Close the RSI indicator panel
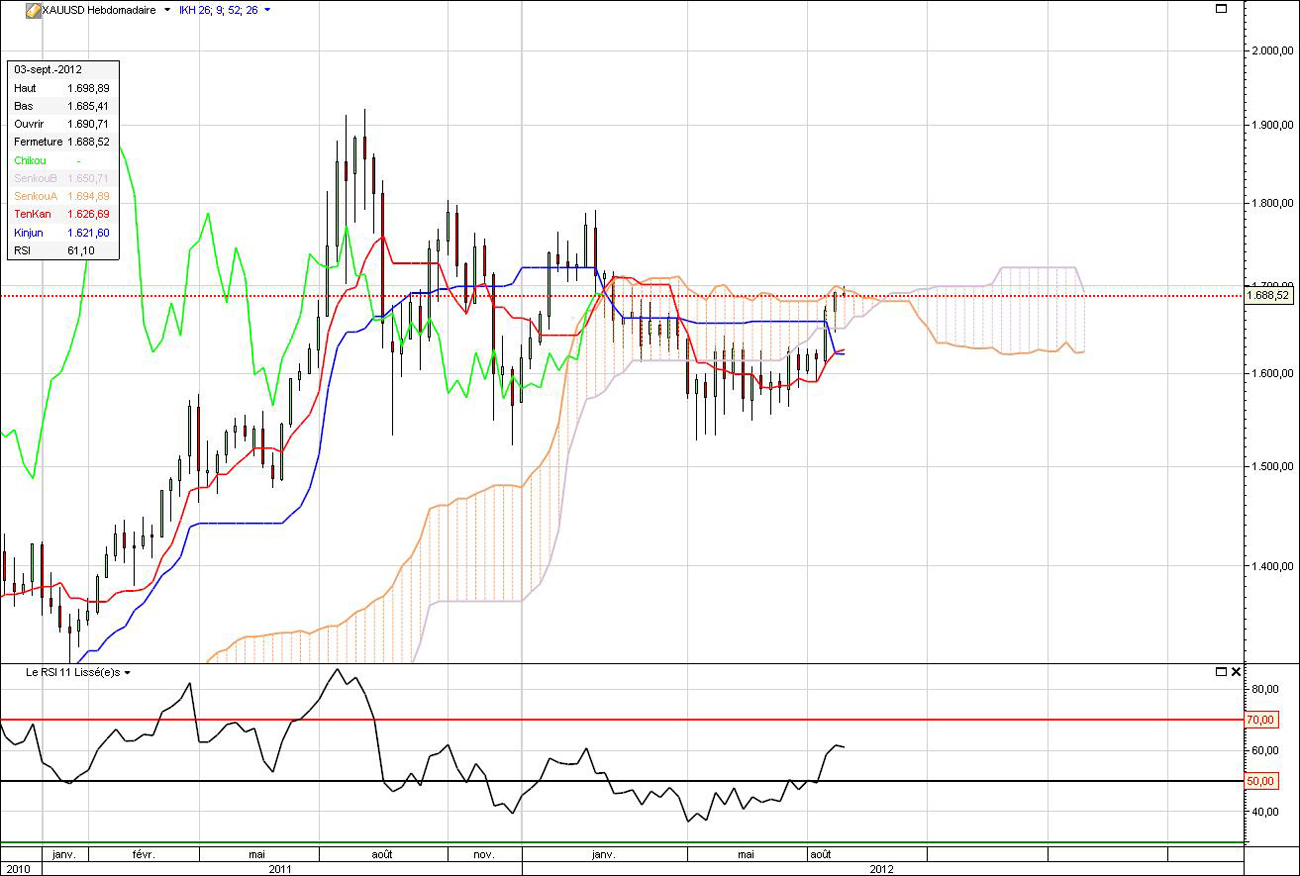The image size is (1300, 876). coord(1236,672)
